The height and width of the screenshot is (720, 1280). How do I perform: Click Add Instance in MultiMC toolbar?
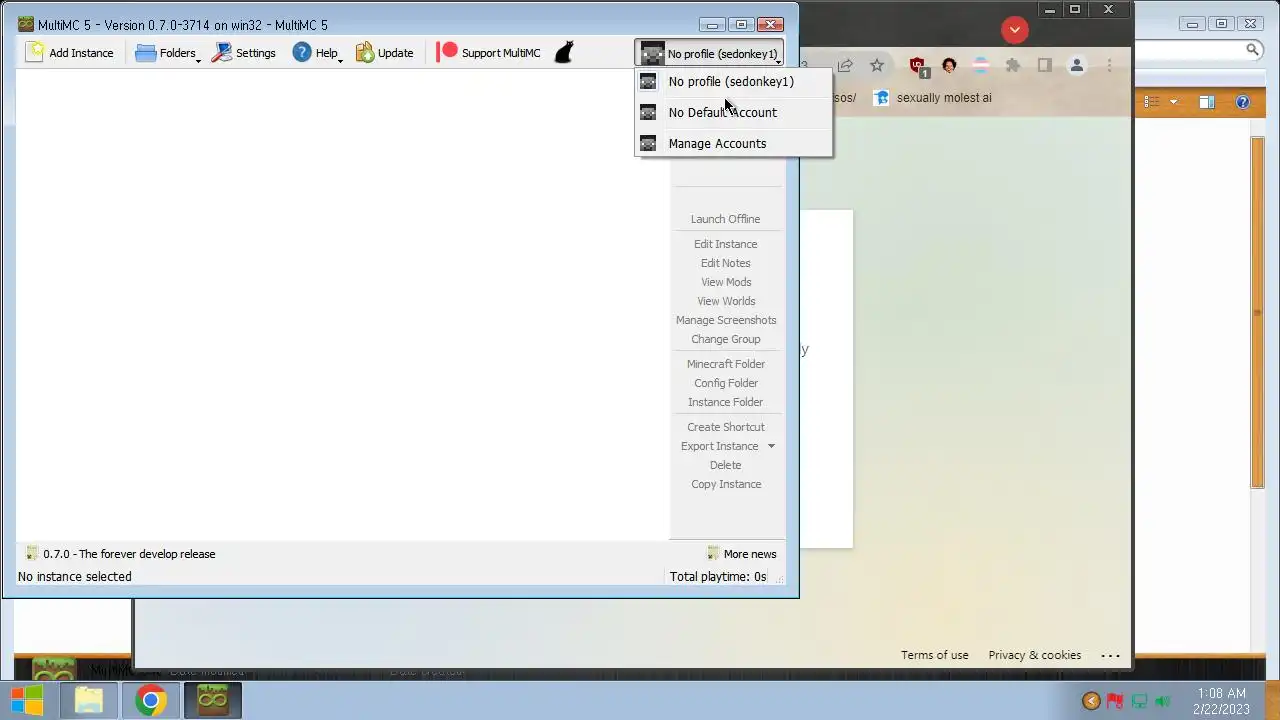click(x=70, y=53)
